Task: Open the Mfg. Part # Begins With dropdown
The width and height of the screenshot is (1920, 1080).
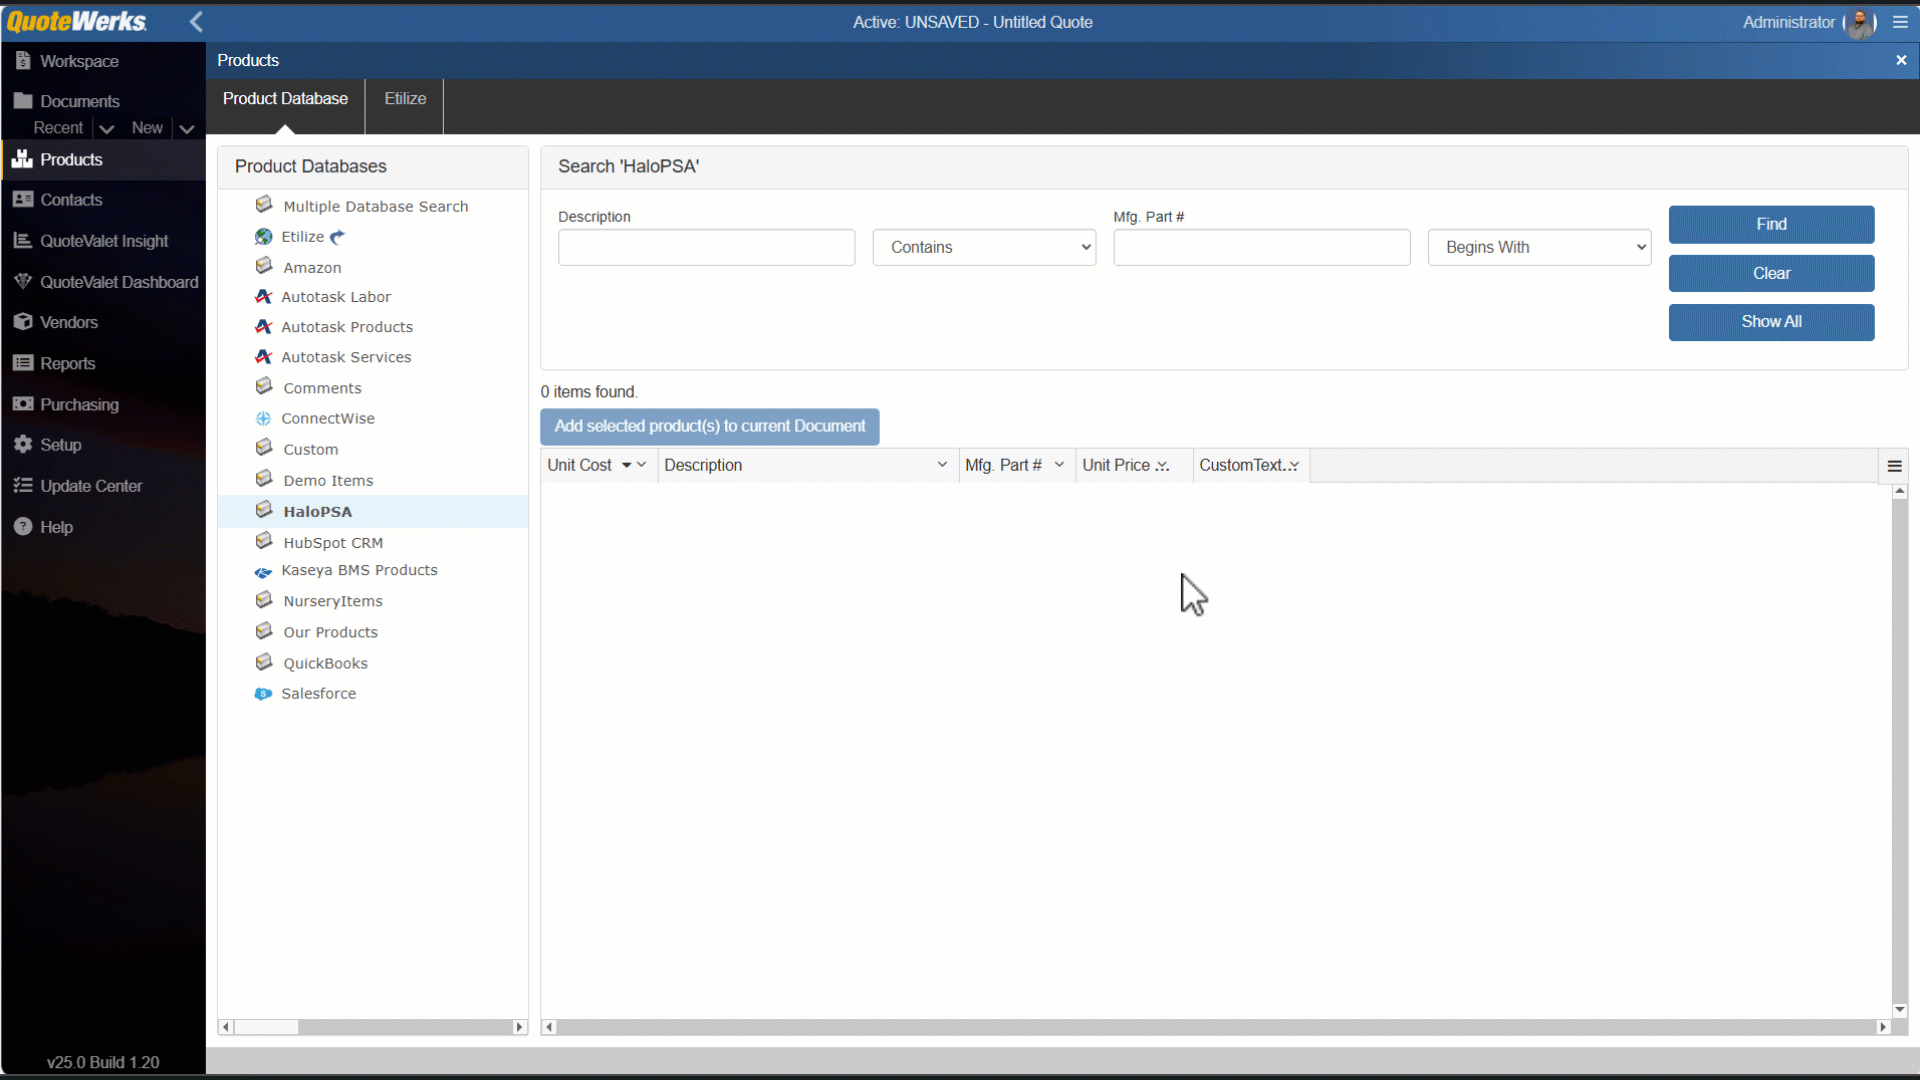Action: [x=1539, y=247]
